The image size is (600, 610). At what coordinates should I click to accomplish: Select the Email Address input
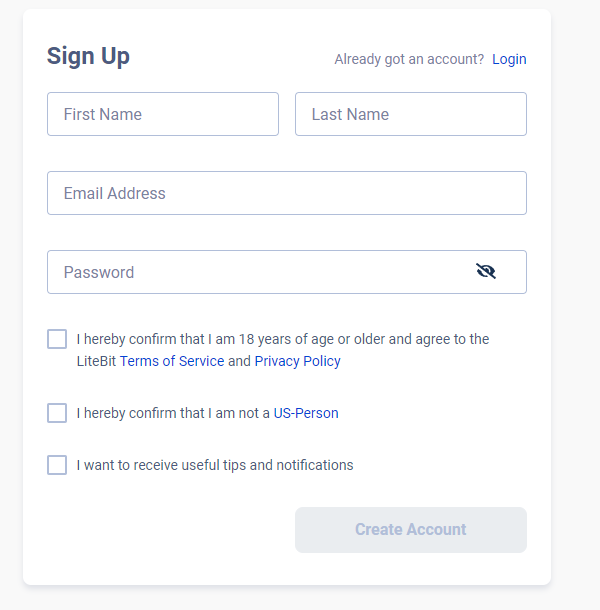287,193
